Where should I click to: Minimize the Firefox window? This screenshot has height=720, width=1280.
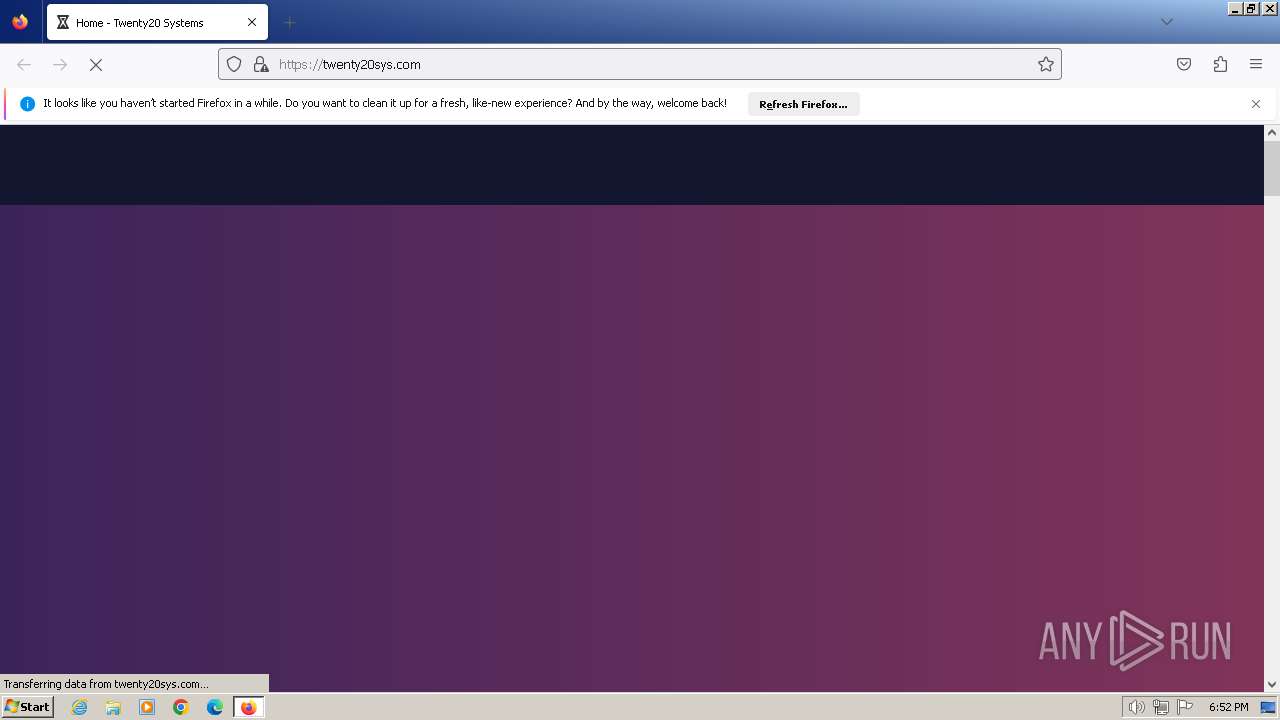pyautogui.click(x=1235, y=8)
